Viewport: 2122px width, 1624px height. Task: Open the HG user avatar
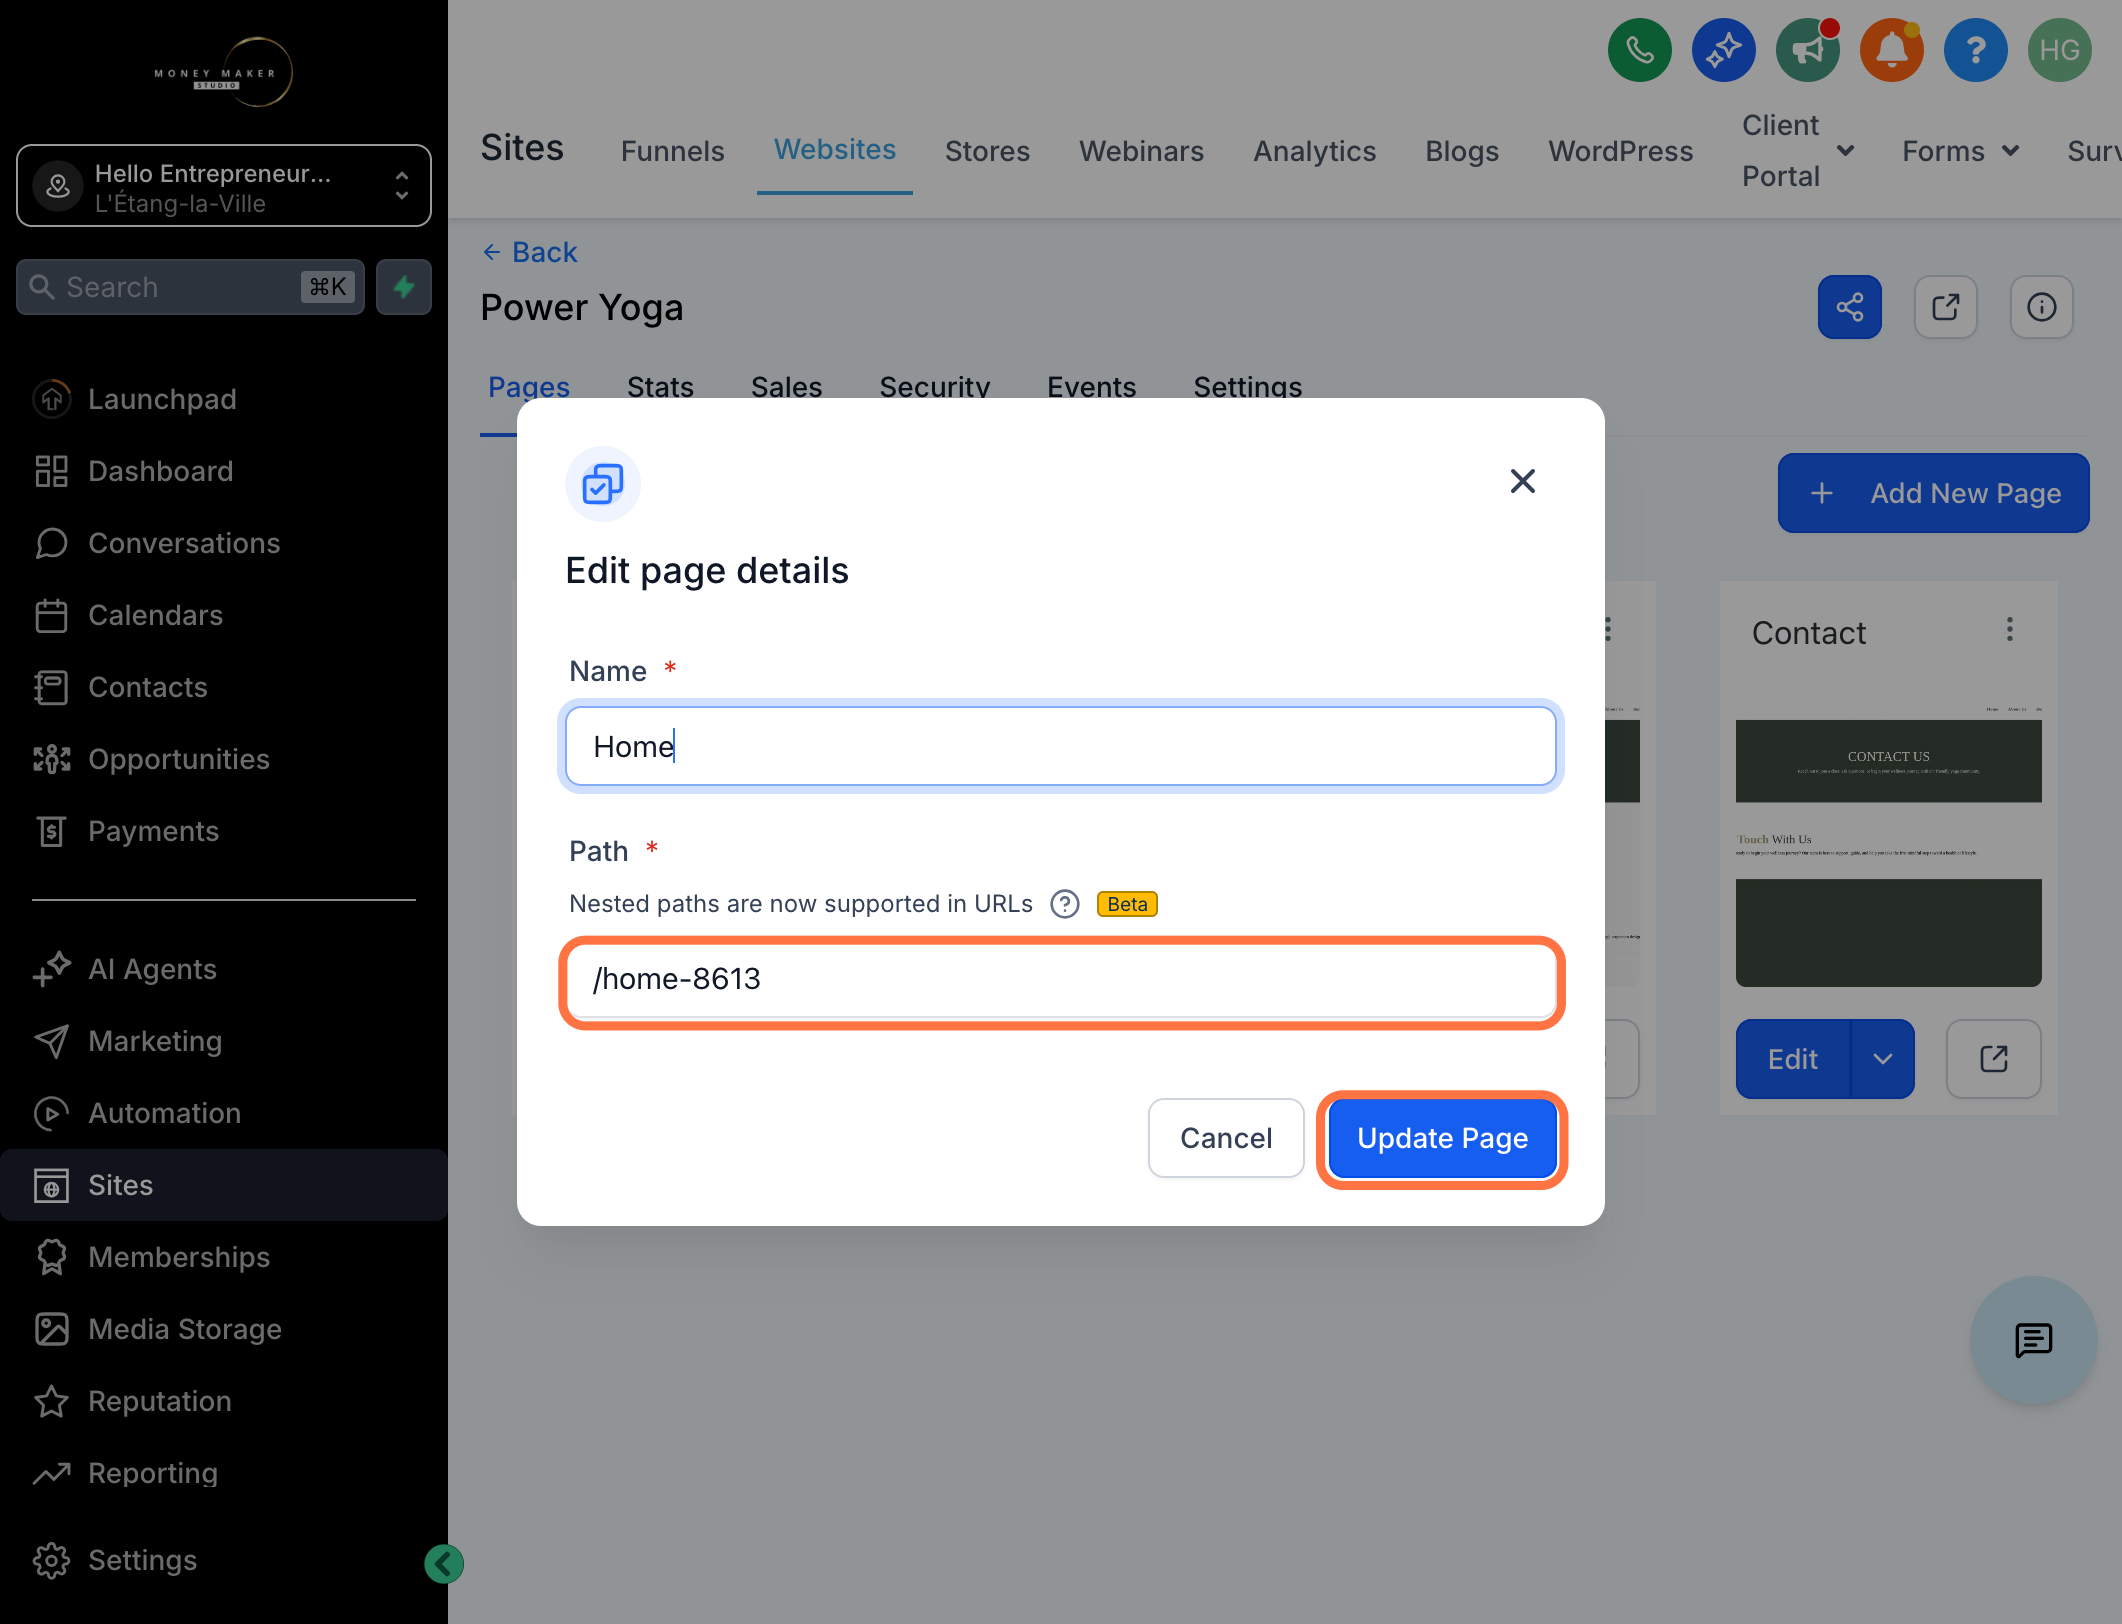pos(2059,50)
